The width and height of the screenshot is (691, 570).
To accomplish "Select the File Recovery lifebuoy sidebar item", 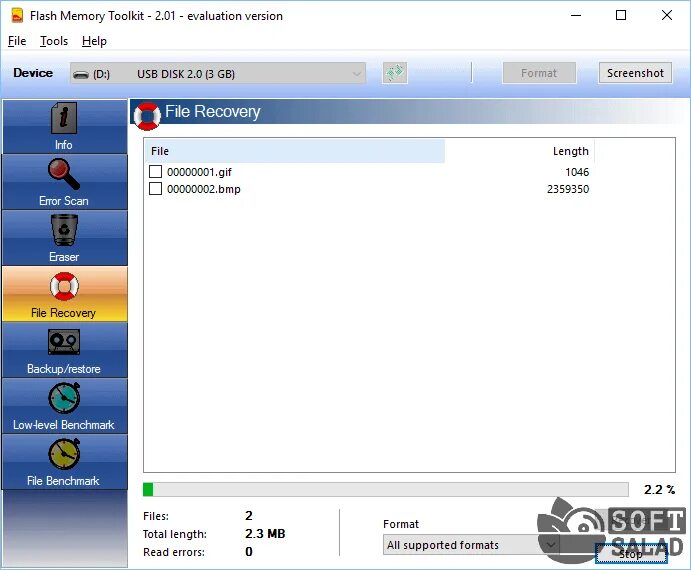I will coord(64,294).
